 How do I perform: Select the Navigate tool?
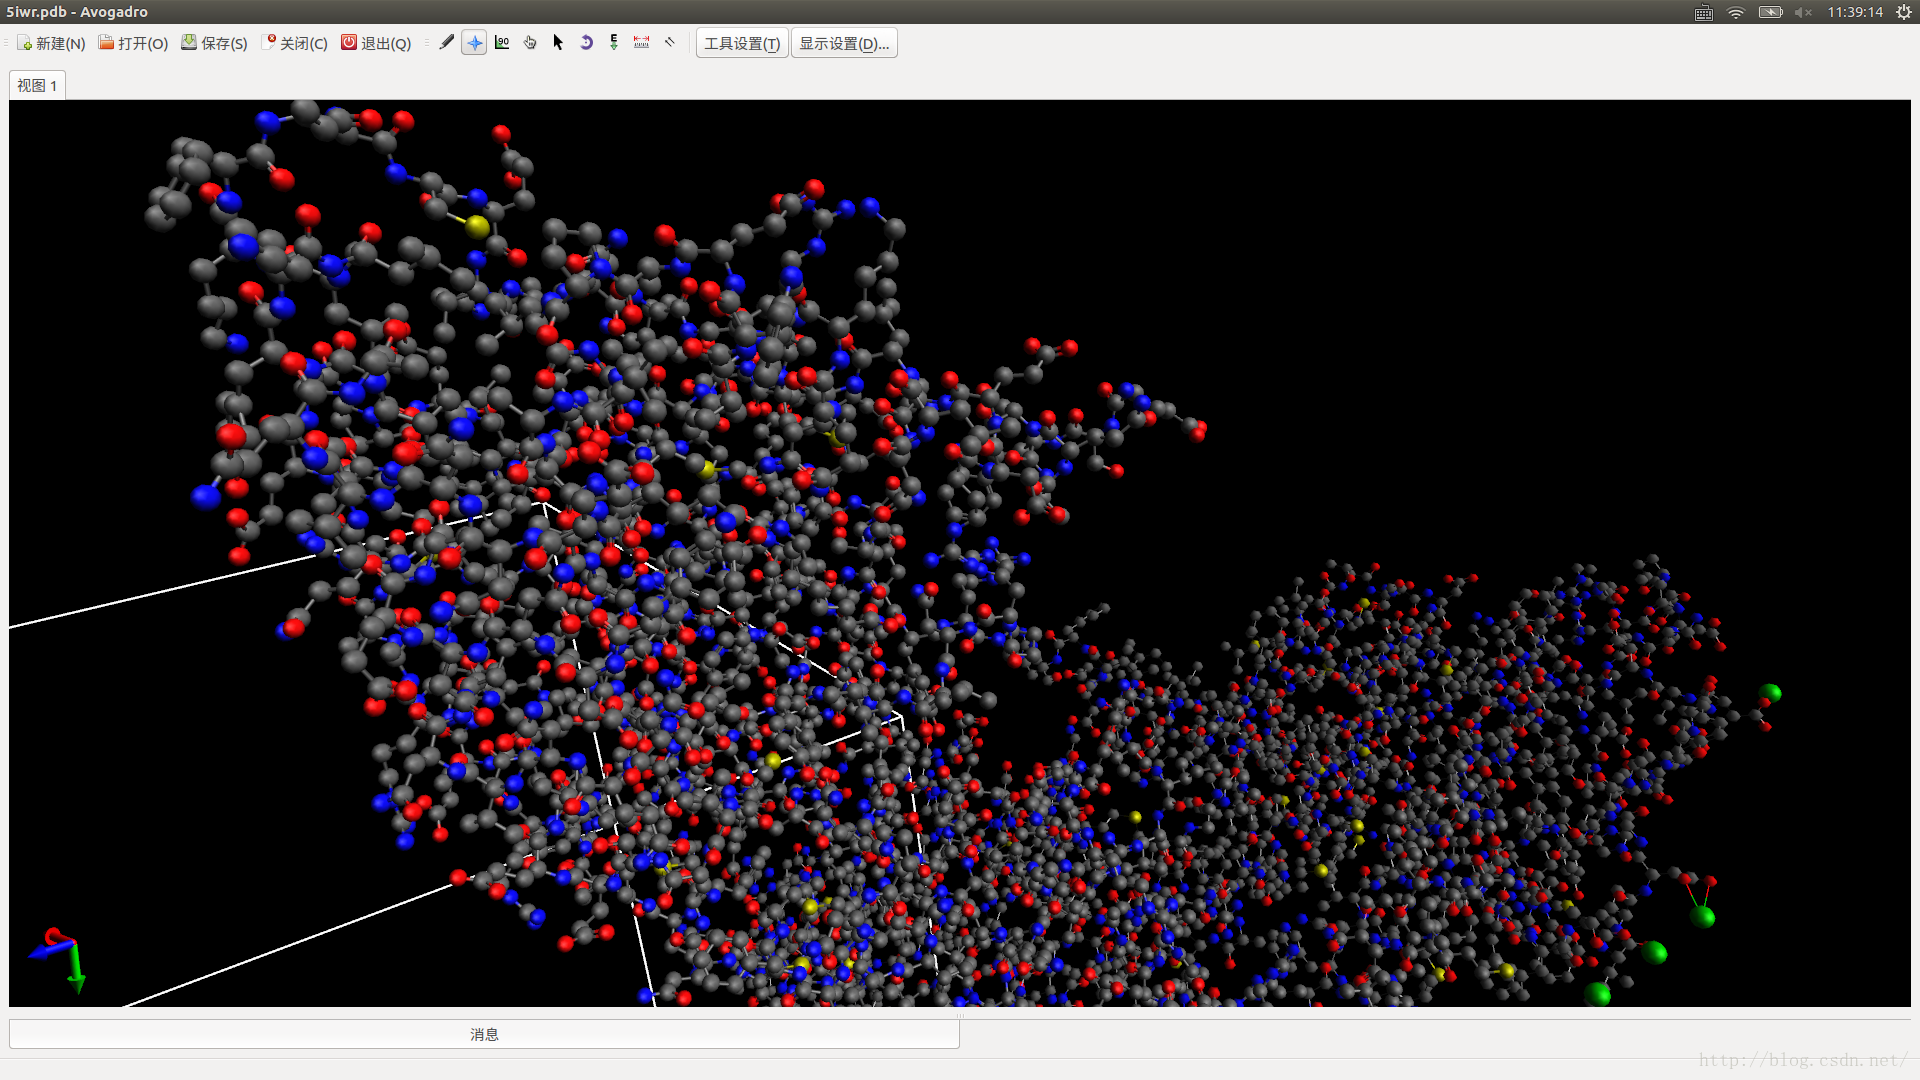(x=475, y=43)
